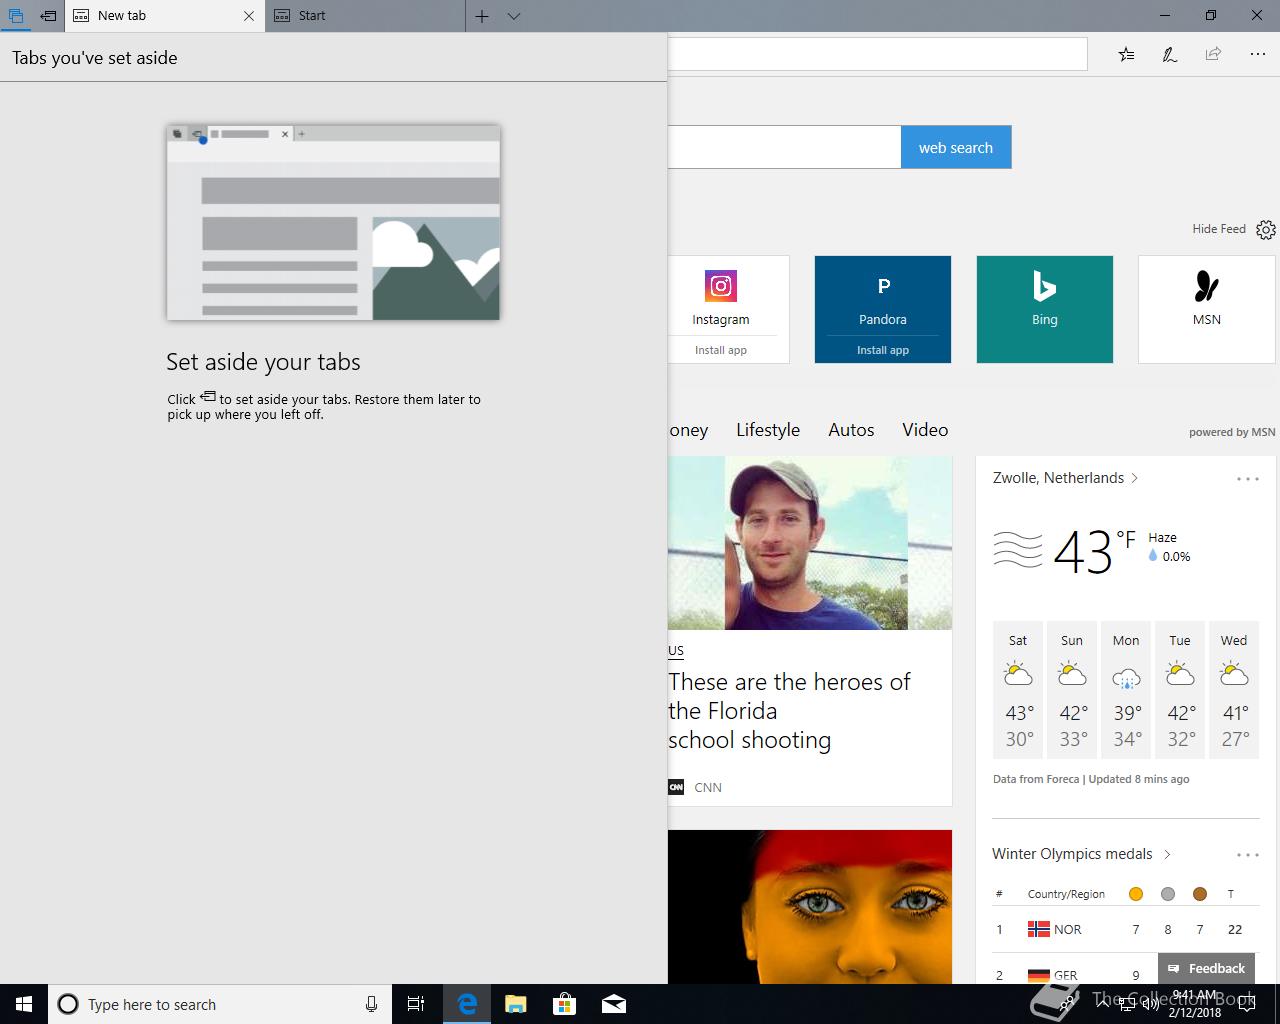This screenshot has width=1280, height=1024.
Task: Select Wednesday weather forecast
Action: (x=1234, y=690)
